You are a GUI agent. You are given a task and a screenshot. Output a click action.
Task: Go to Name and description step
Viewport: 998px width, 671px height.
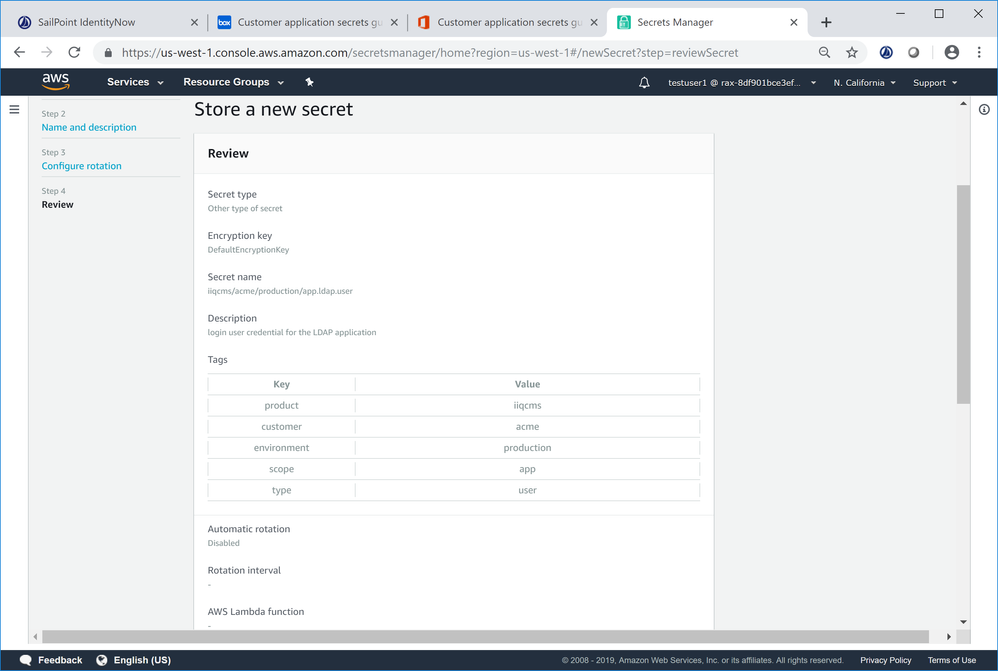pyautogui.click(x=89, y=127)
